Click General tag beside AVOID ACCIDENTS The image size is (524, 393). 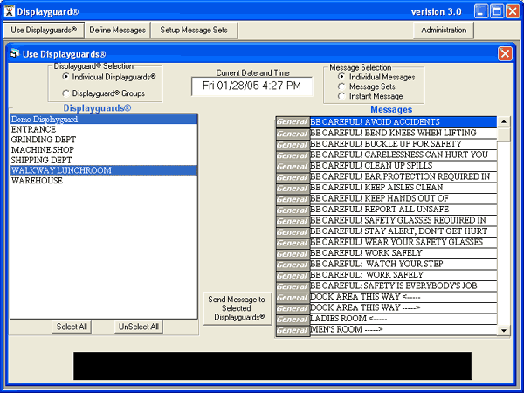[x=293, y=122]
